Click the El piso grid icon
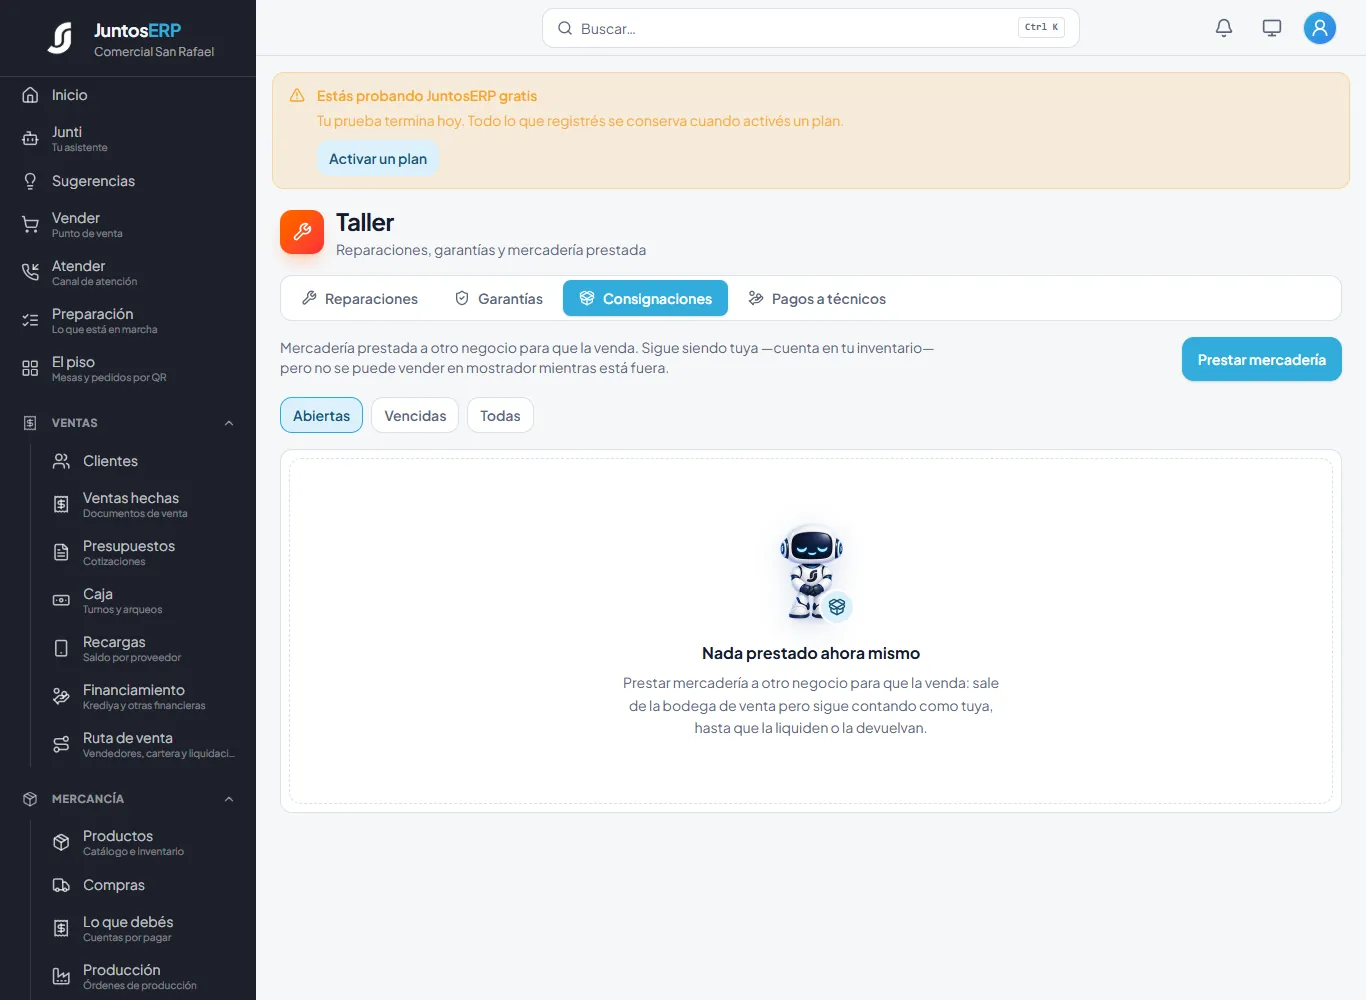1366x1000 pixels. (30, 369)
